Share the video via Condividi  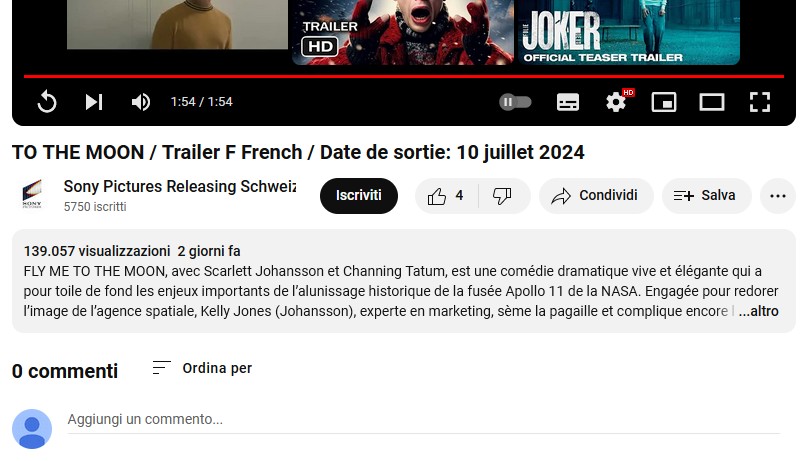pyautogui.click(x=596, y=196)
